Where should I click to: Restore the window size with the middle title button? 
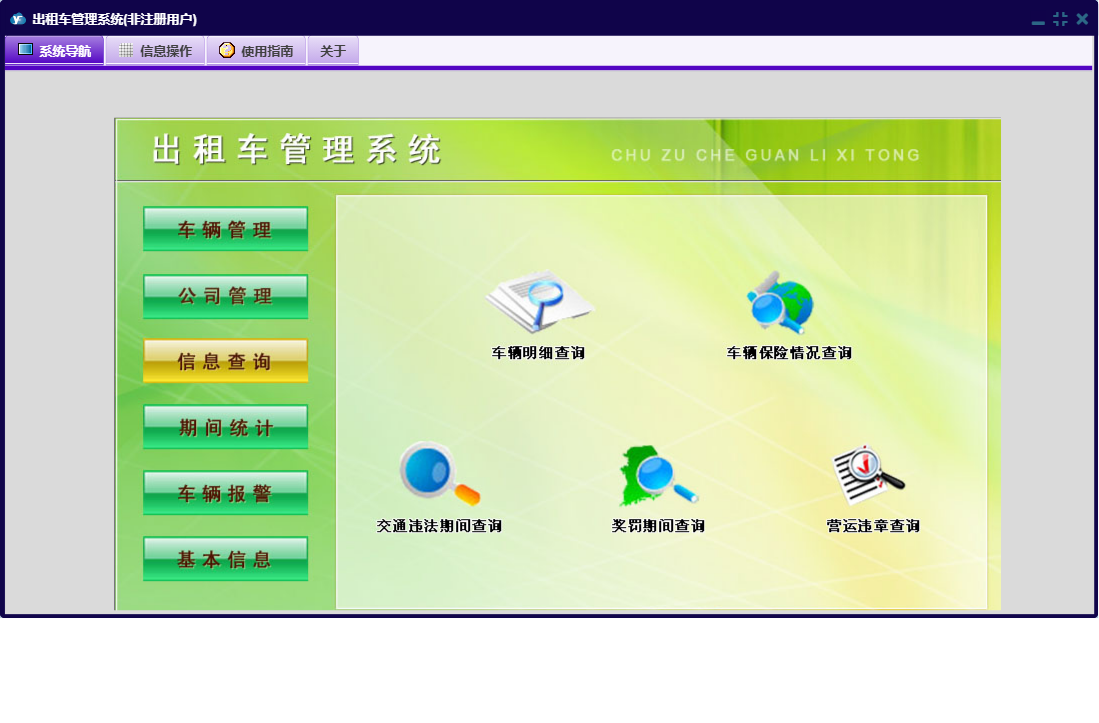coord(1060,19)
